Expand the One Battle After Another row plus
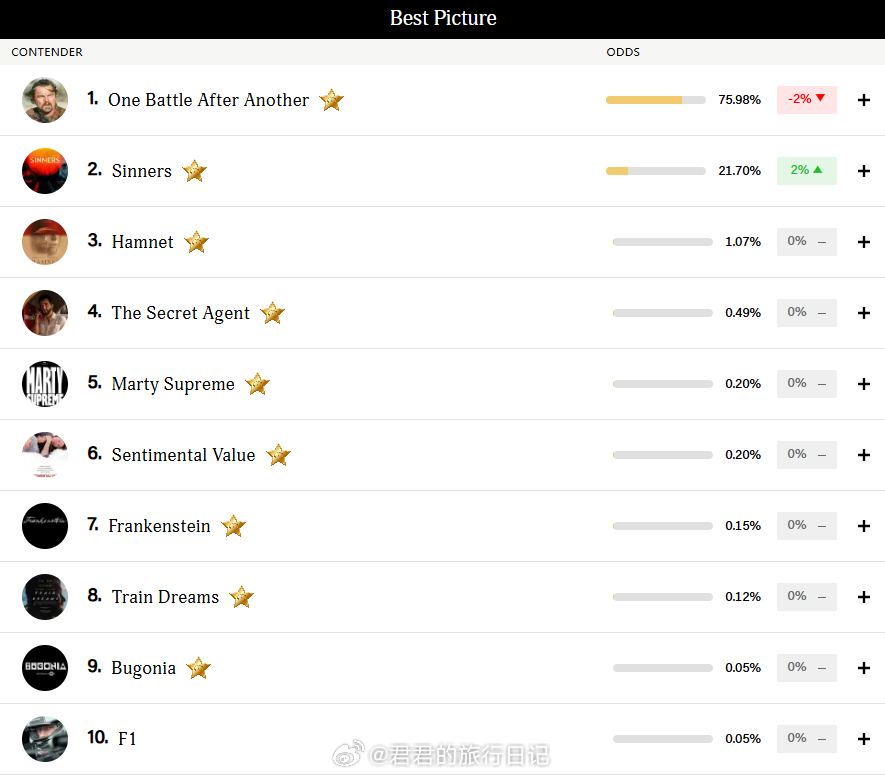This screenshot has width=885, height=775. click(x=864, y=100)
